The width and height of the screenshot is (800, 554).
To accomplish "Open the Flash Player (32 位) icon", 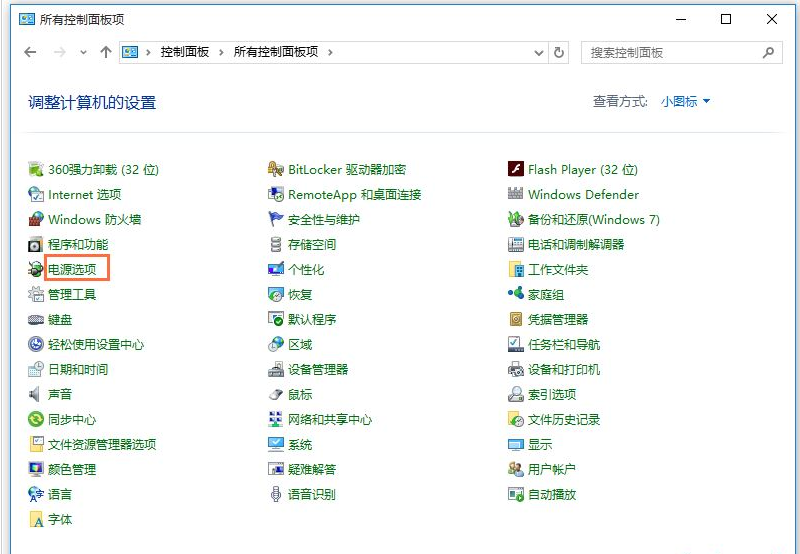I will [x=516, y=170].
